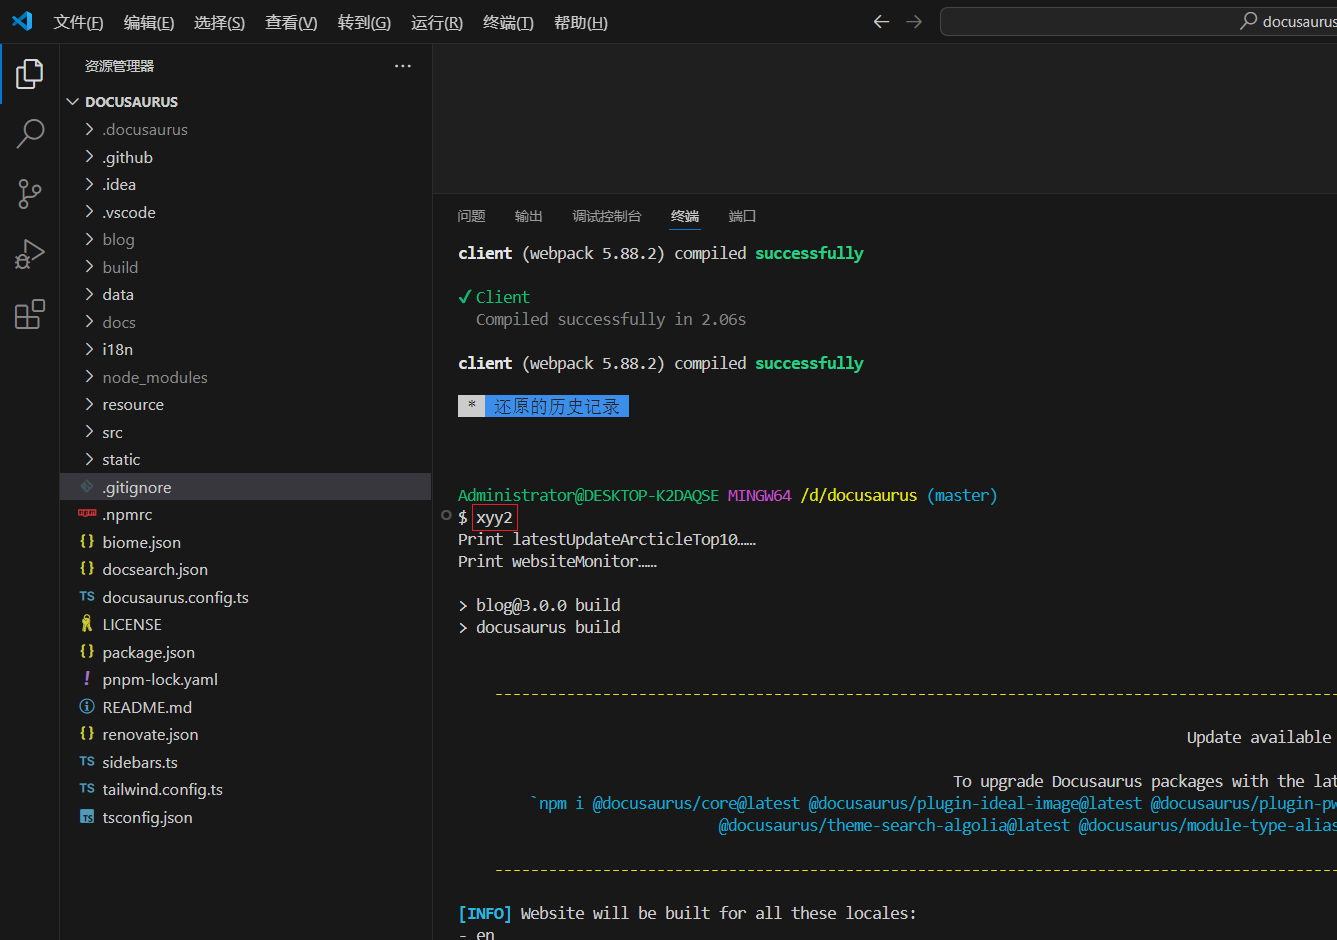
Task: Open pnpm-lock.yaml file
Action: (x=245, y=679)
